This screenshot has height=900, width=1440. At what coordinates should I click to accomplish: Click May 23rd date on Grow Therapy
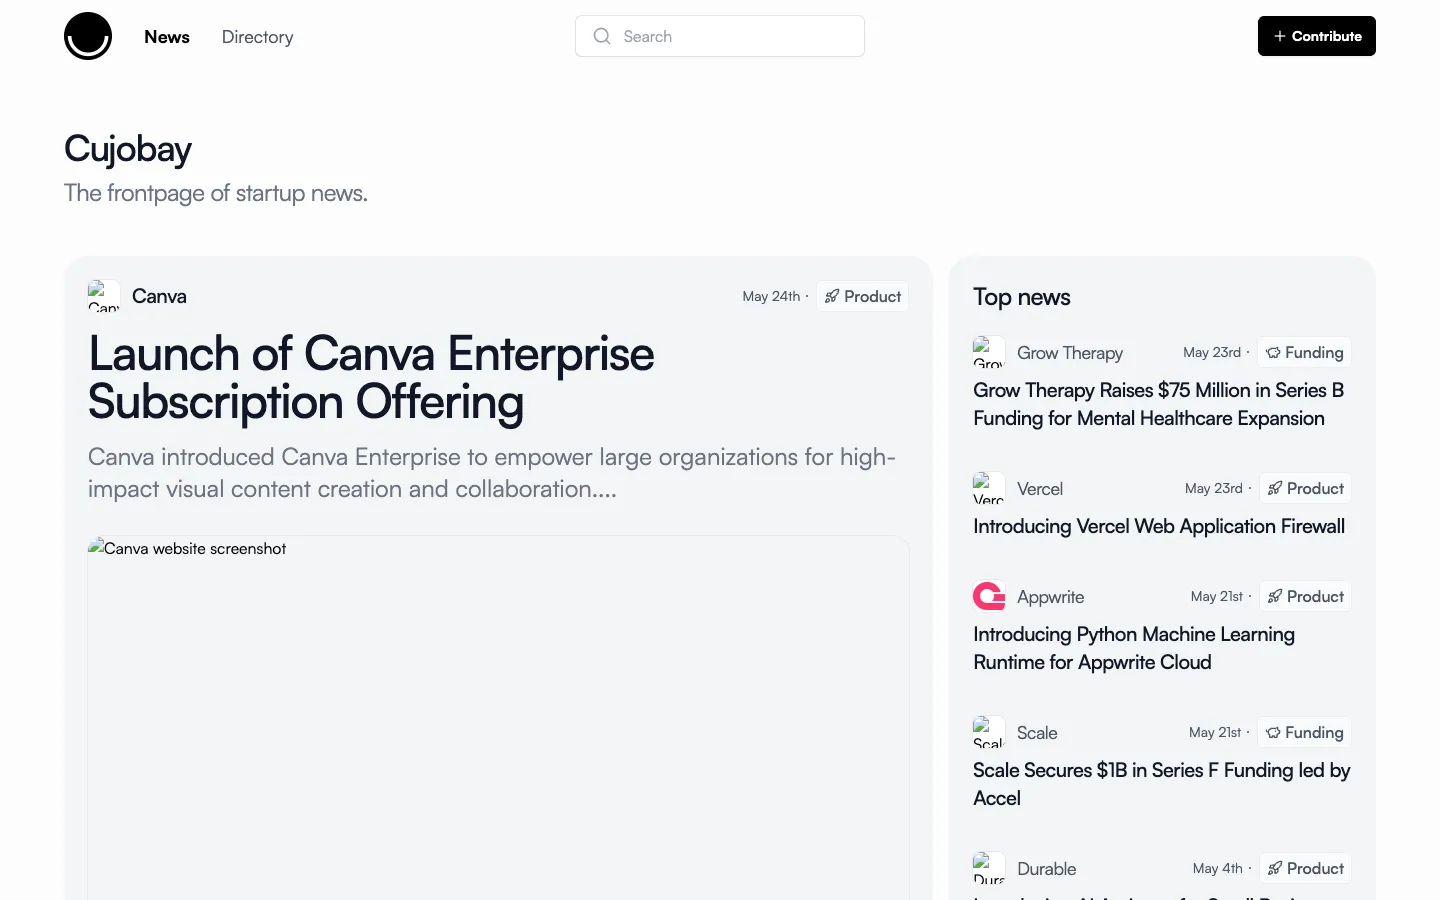(1212, 352)
